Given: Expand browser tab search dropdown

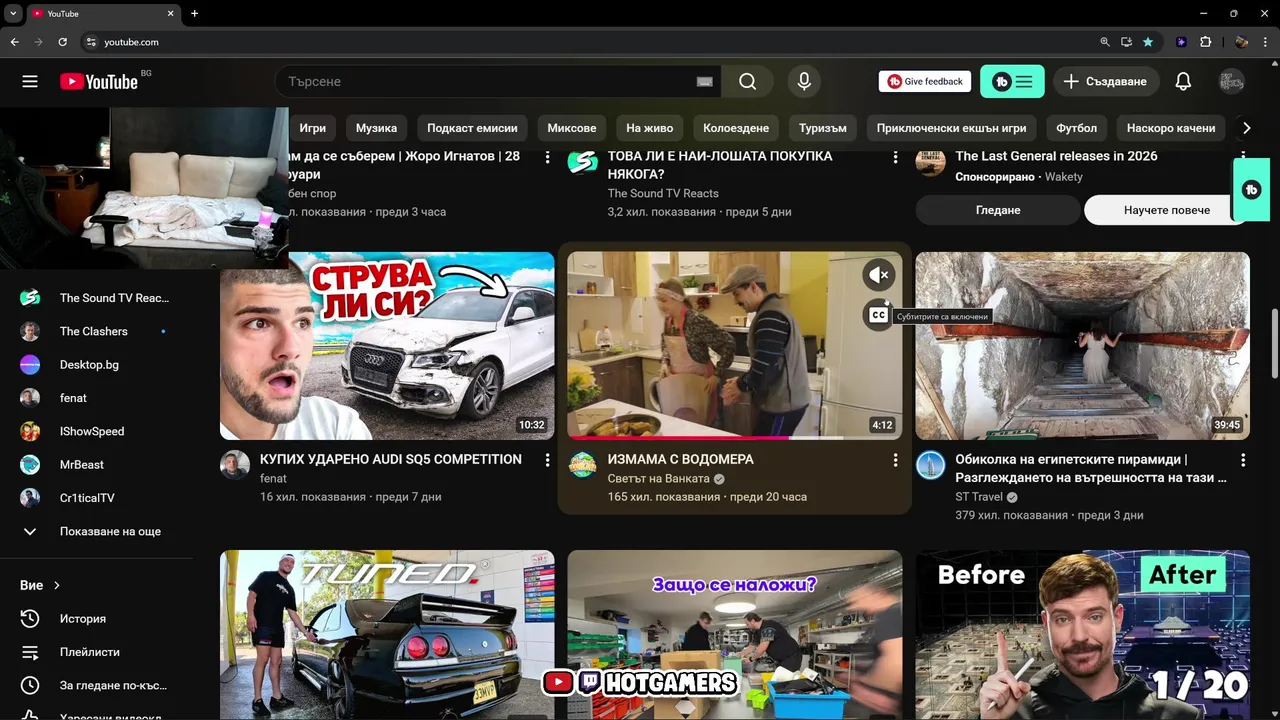Looking at the screenshot, I should click(13, 13).
